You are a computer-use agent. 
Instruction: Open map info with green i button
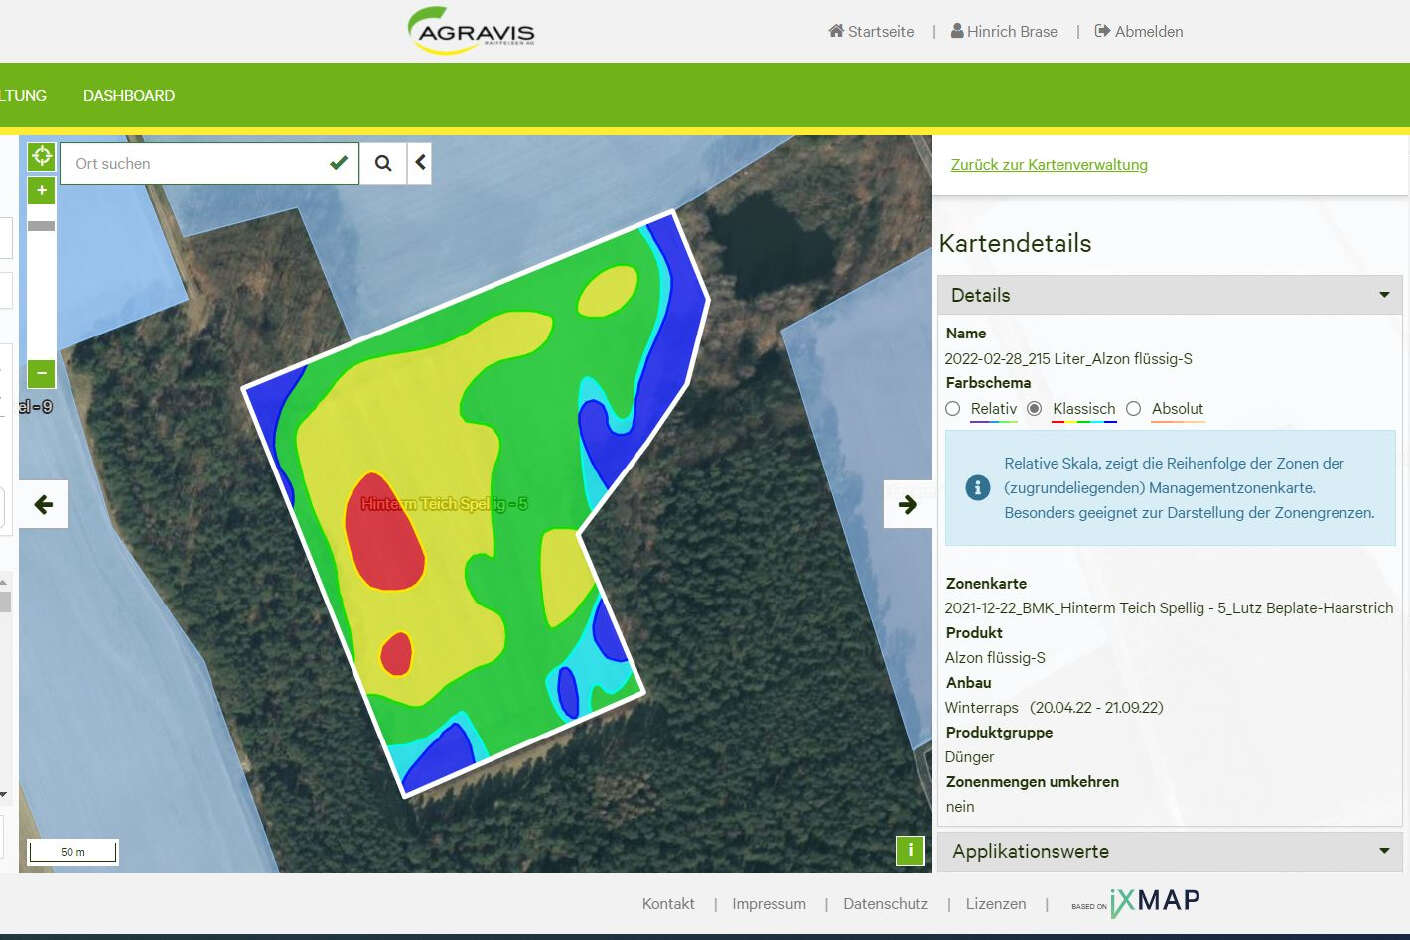pos(910,850)
